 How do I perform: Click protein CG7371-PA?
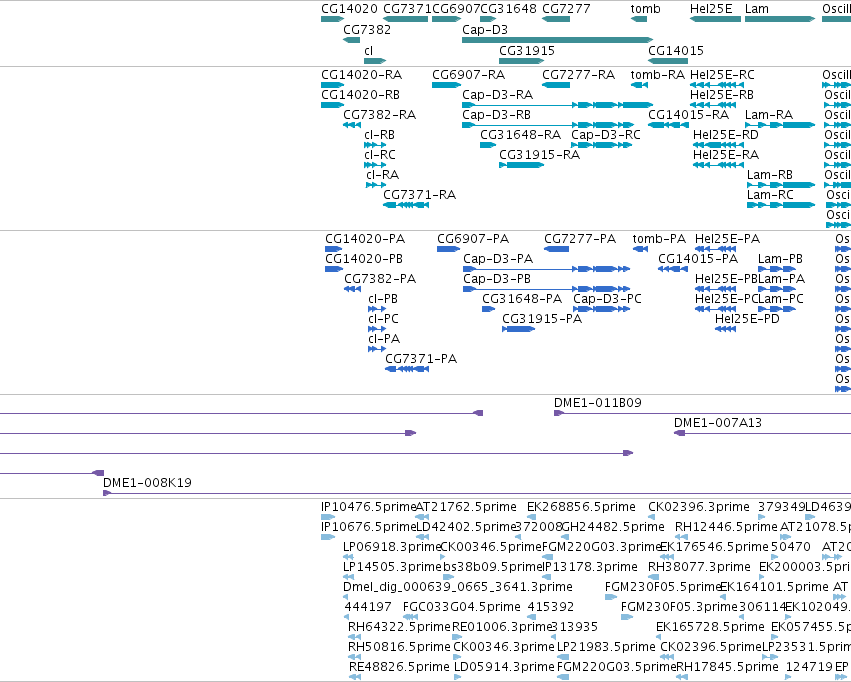[x=421, y=359]
